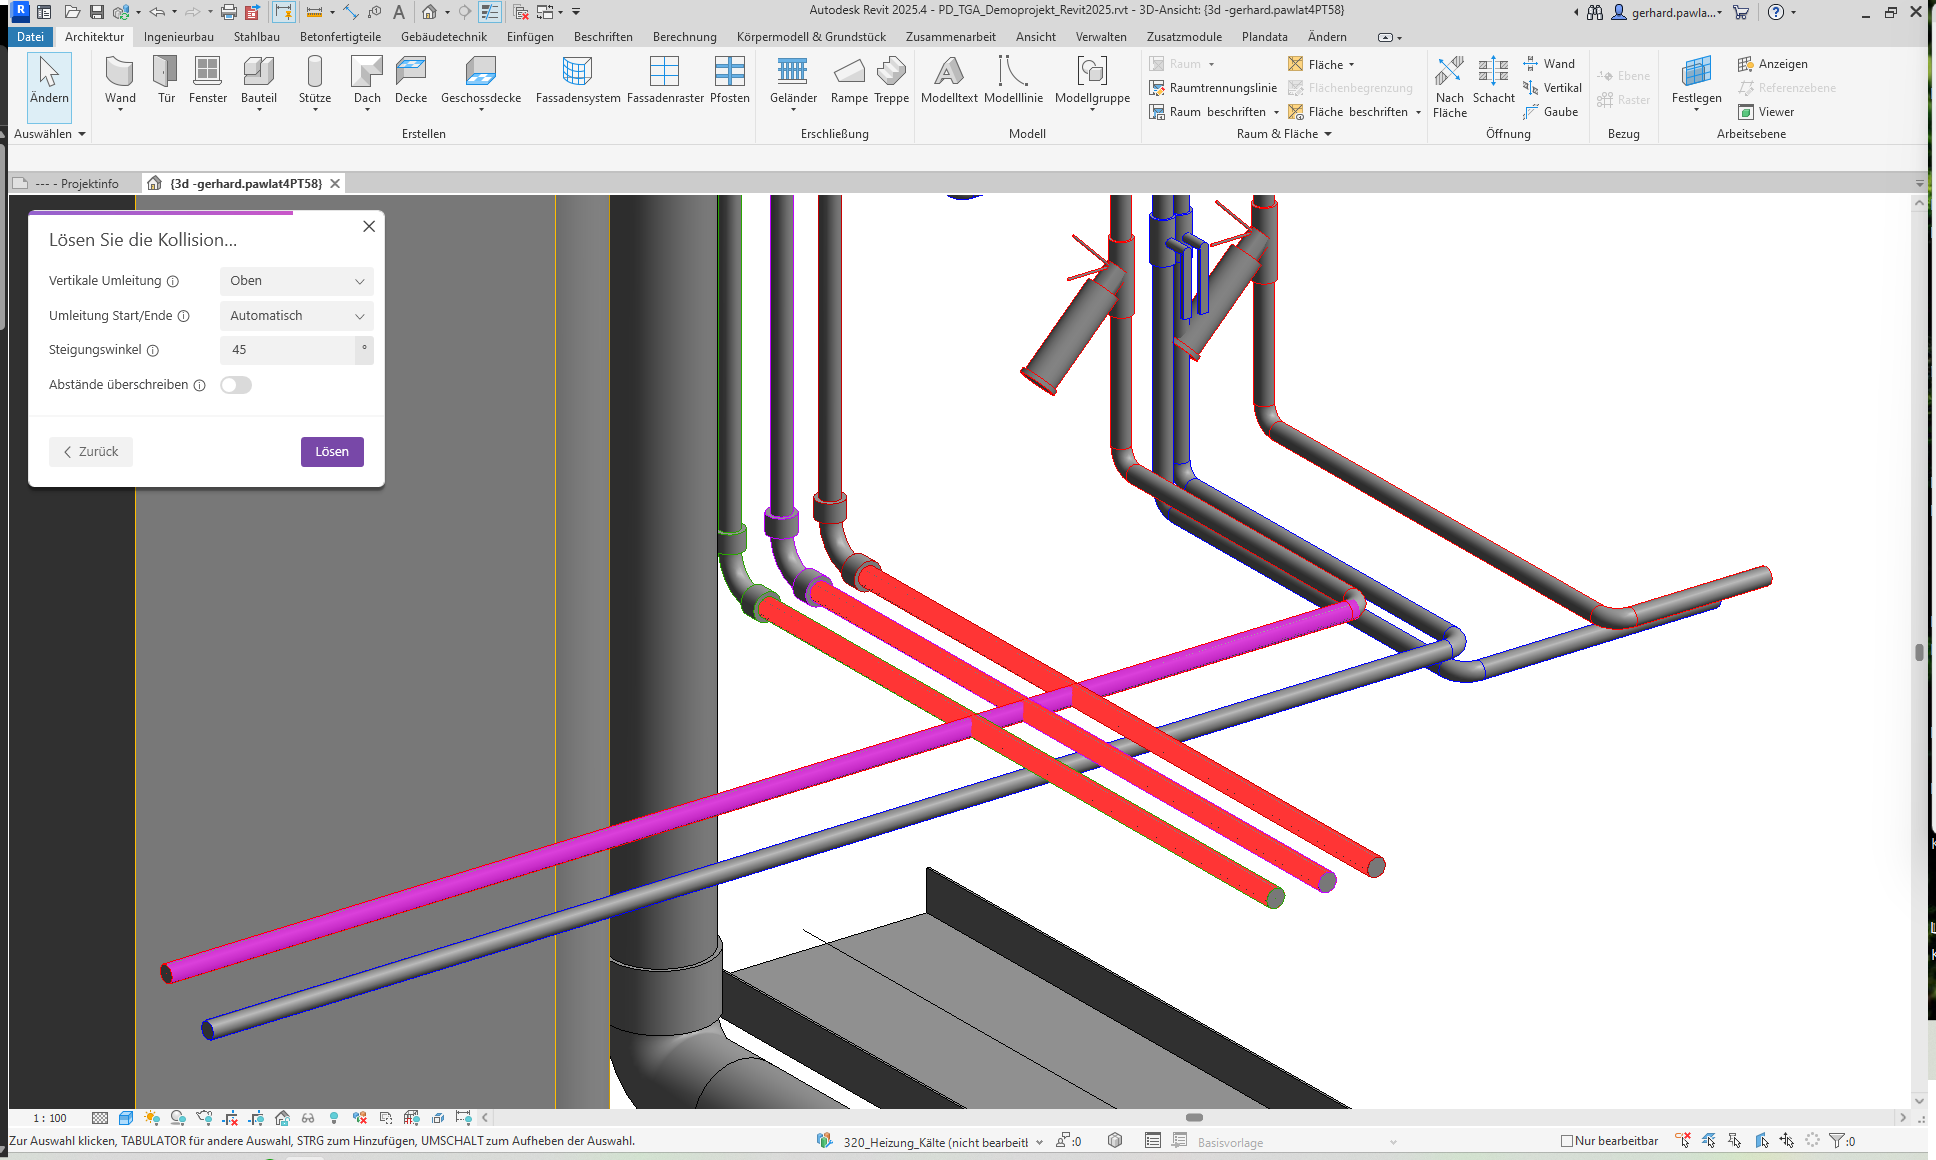Click the Steigungswinkel angle field
Viewport: 1936px width, 1160px height.
288,350
